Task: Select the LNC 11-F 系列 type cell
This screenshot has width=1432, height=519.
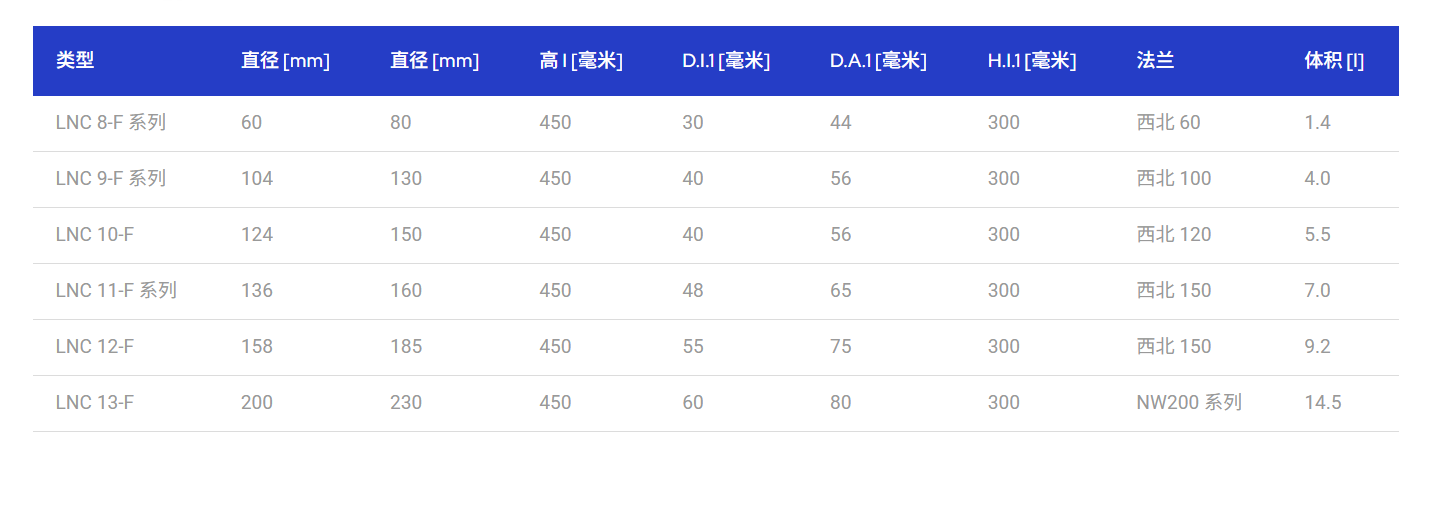Action: click(116, 291)
